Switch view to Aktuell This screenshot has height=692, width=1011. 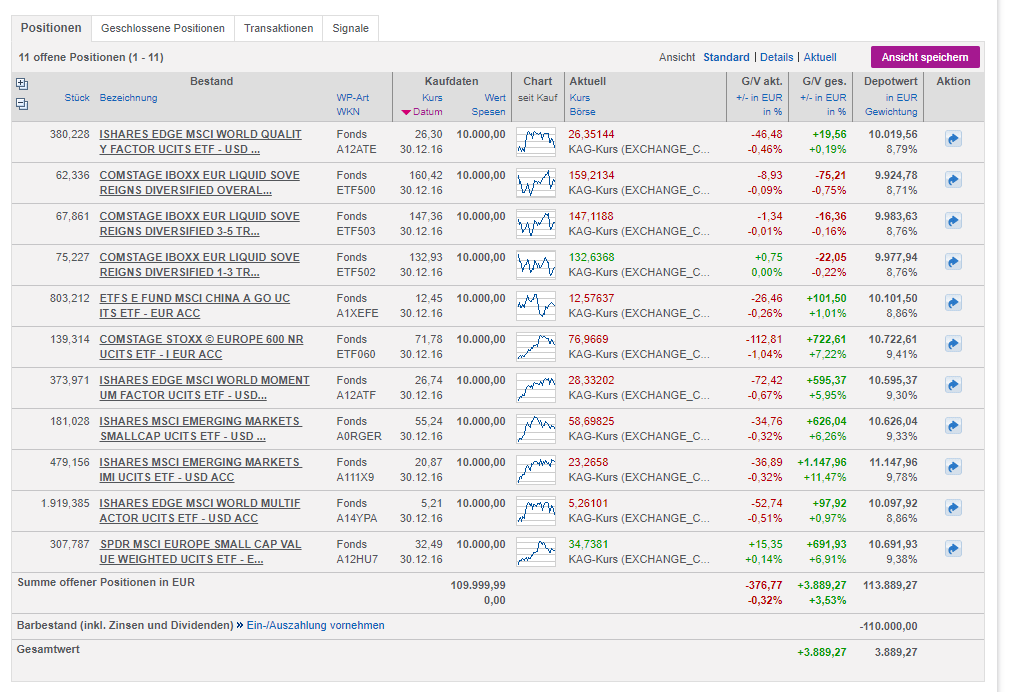(820, 57)
